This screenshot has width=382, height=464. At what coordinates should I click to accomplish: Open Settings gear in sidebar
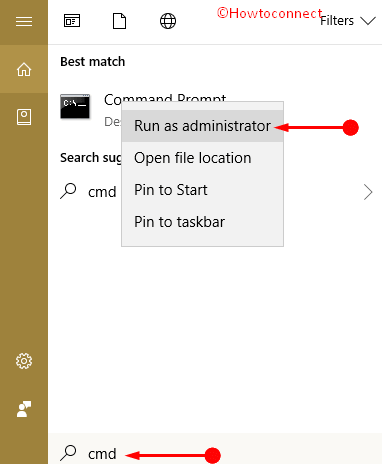[24, 361]
